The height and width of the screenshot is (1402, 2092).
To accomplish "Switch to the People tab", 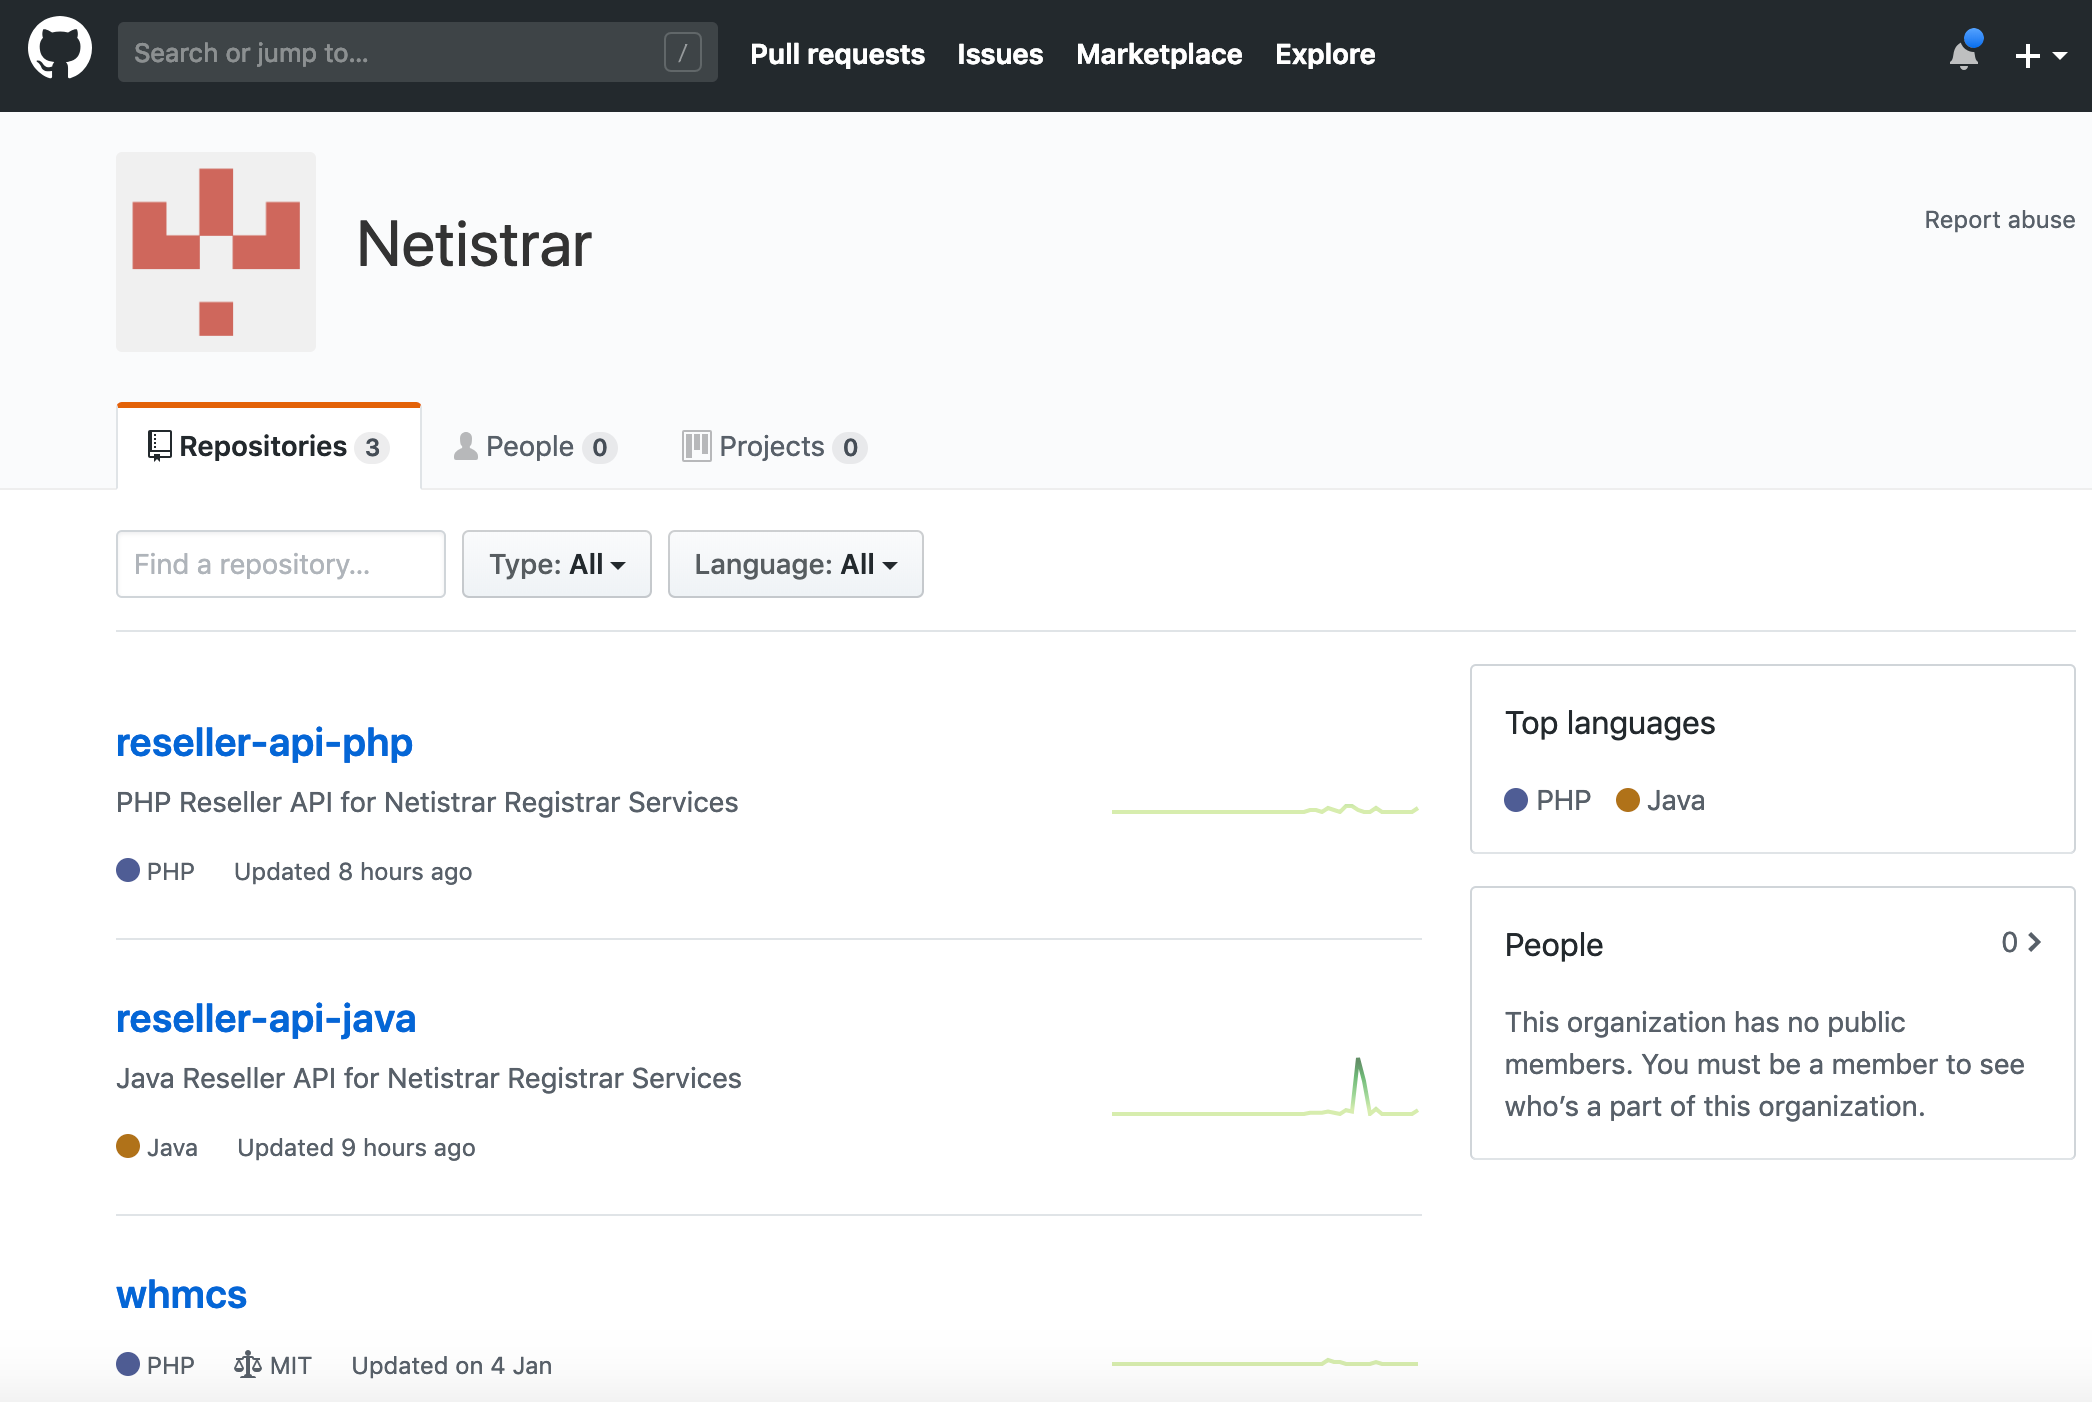I will tap(535, 447).
